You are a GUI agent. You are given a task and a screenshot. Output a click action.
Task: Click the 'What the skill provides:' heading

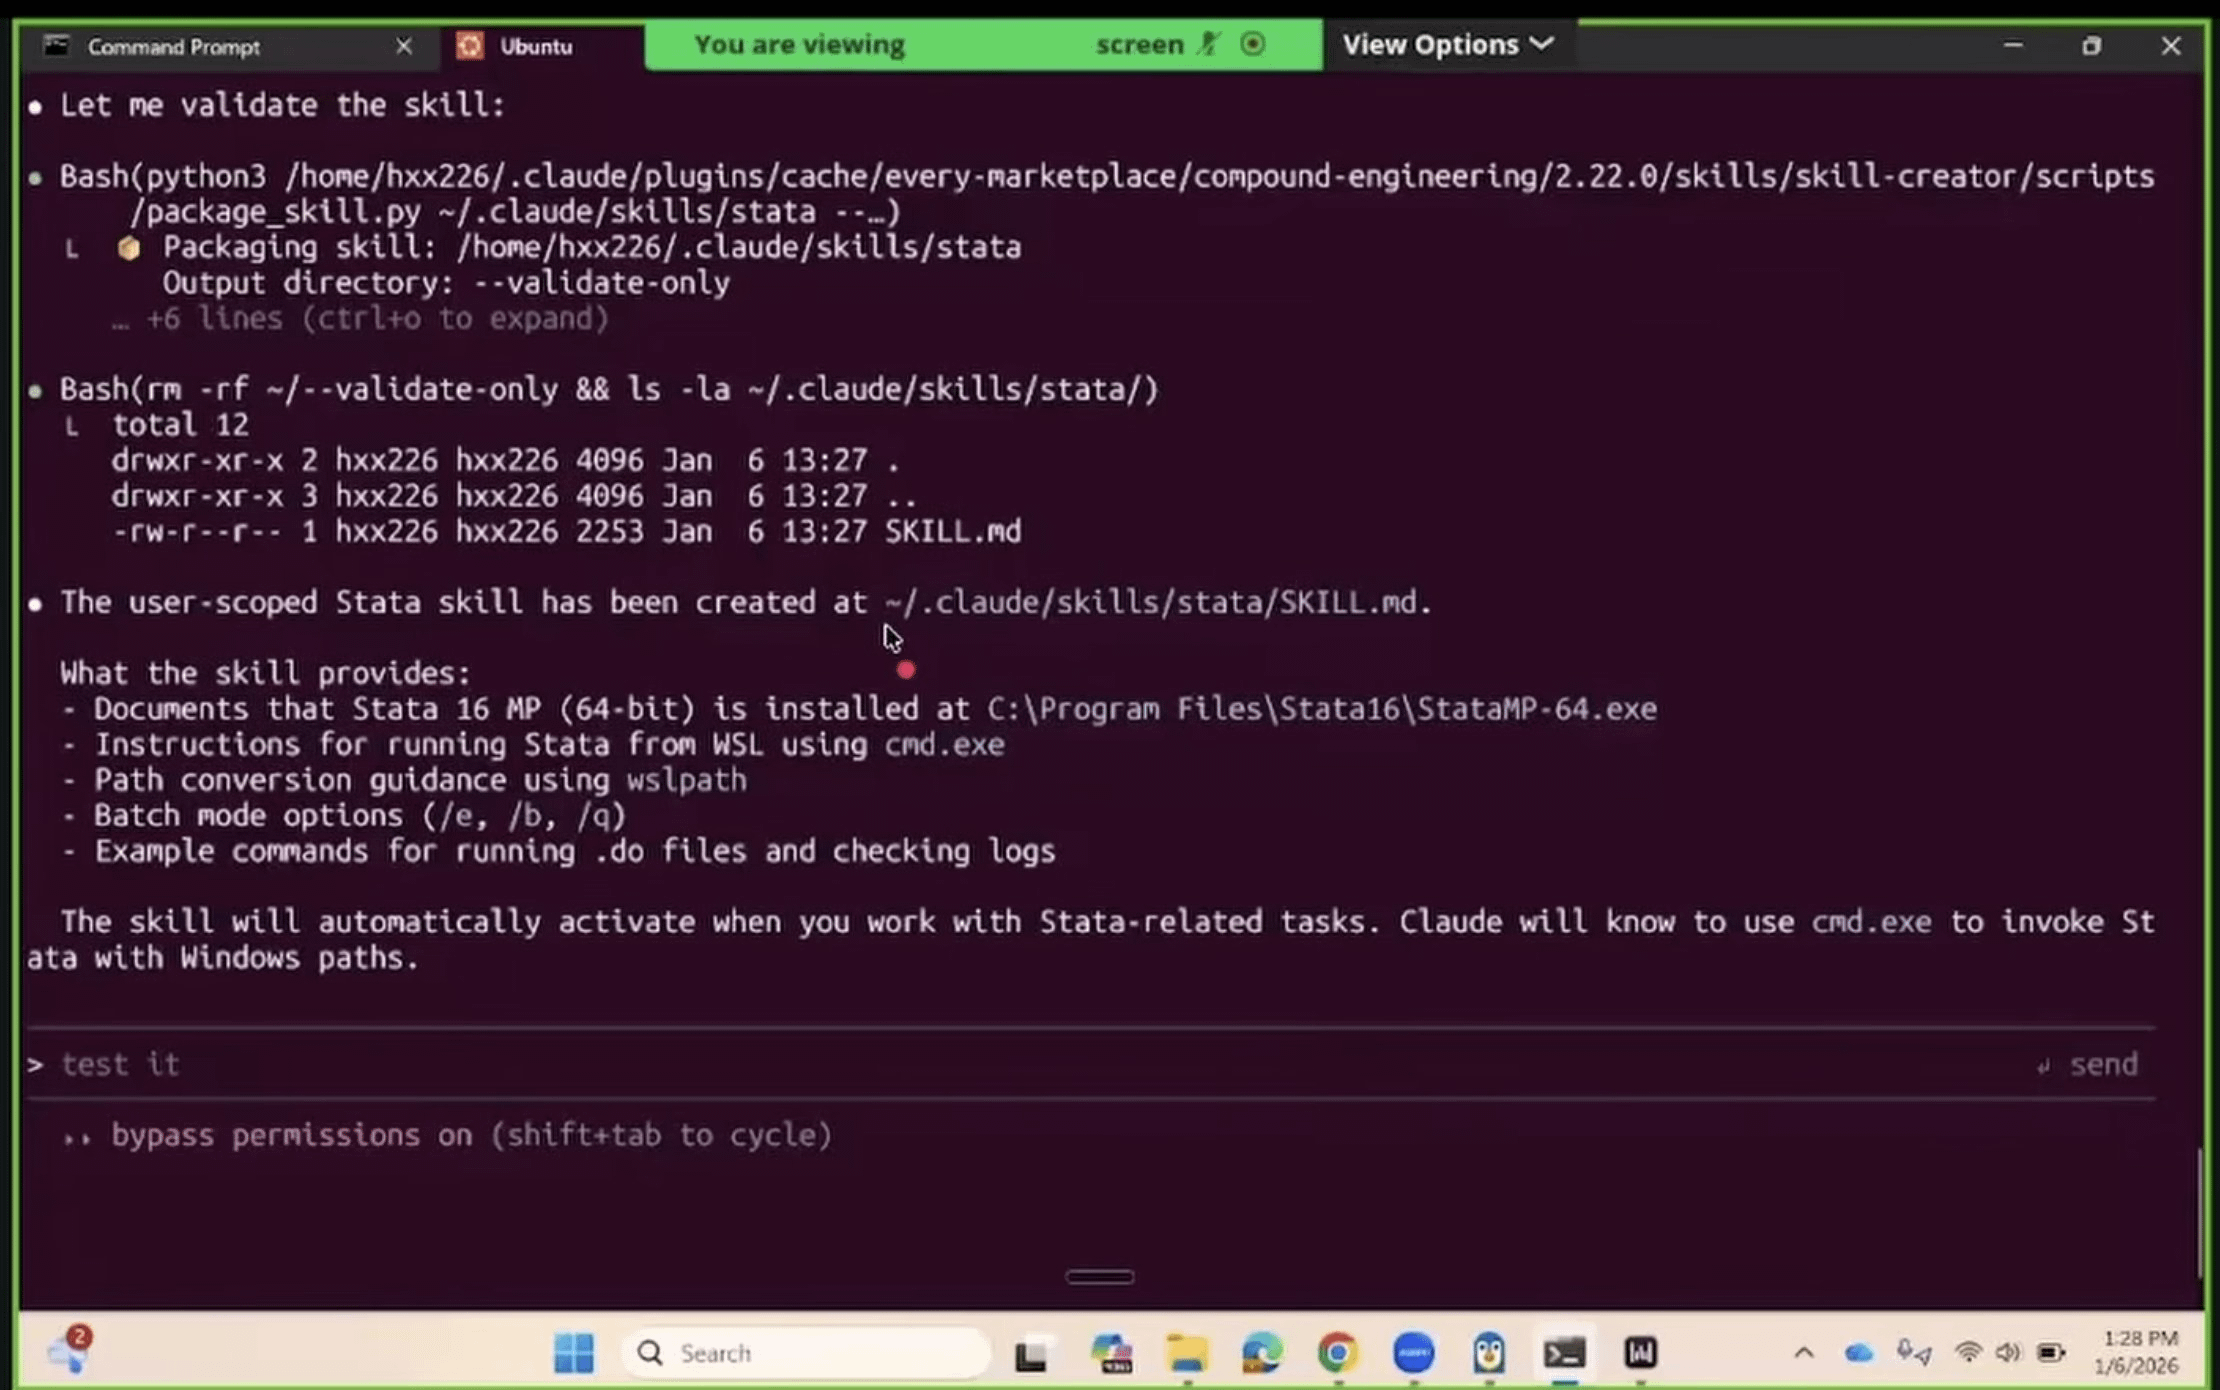tap(265, 673)
